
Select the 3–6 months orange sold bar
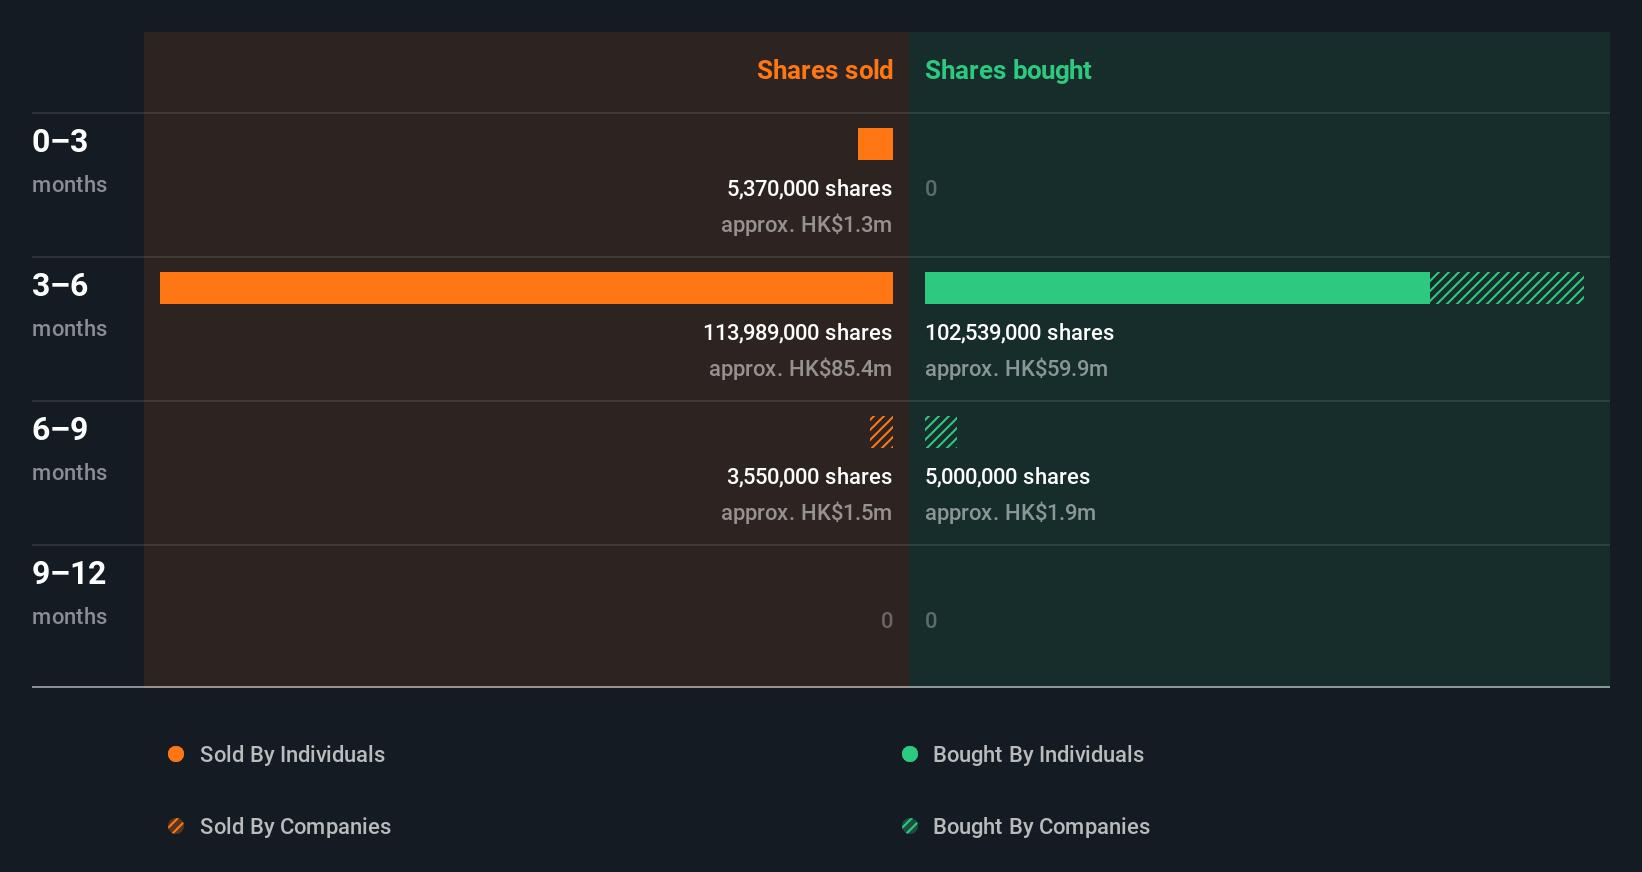pyautogui.click(x=526, y=288)
